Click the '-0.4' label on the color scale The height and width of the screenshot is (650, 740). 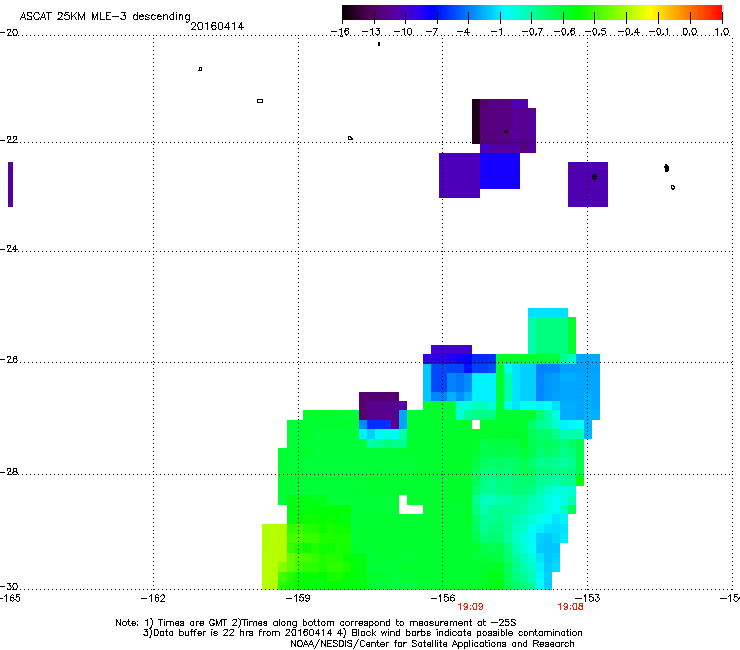point(629,32)
